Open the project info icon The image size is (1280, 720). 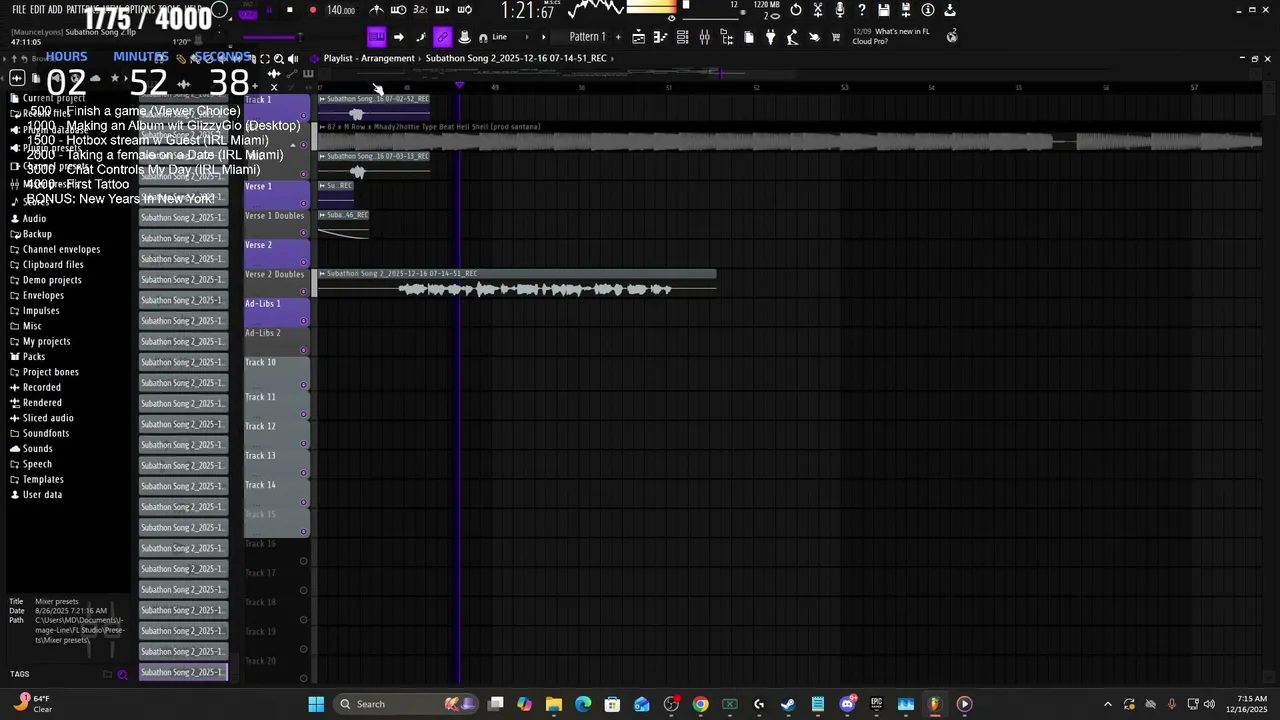tap(928, 10)
